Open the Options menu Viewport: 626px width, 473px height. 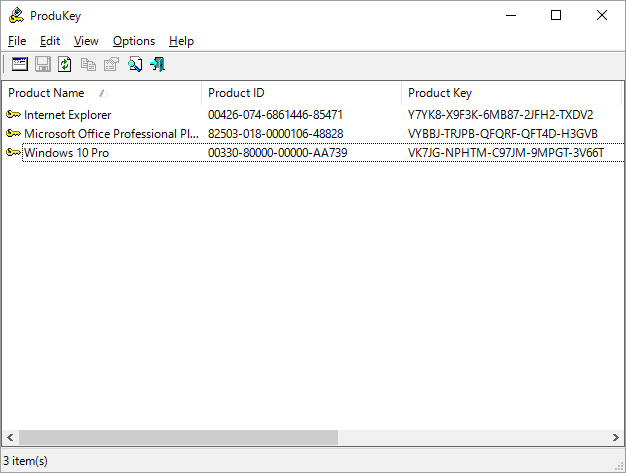[133, 41]
